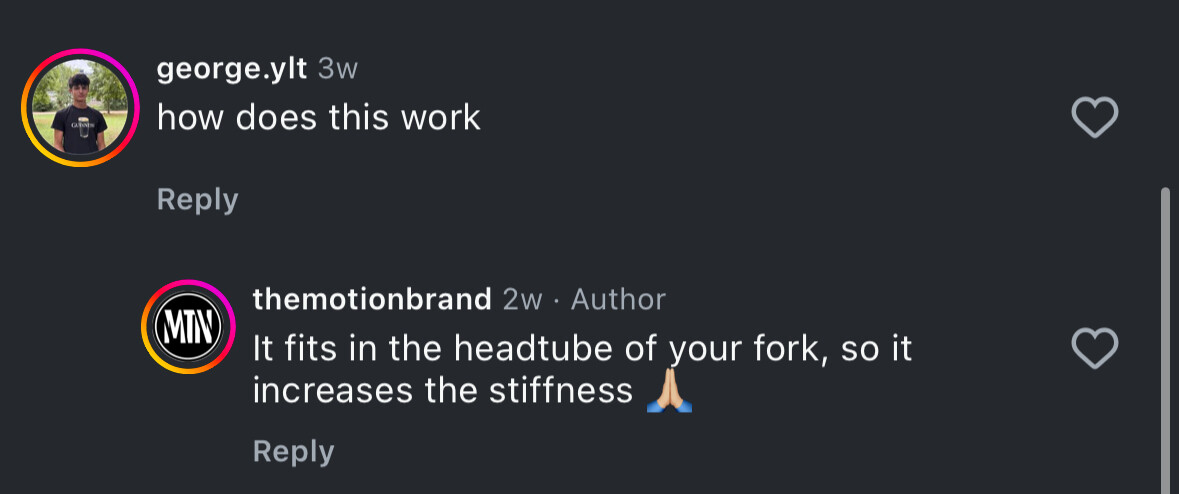The image size is (1179, 494).
Task: Reply to themotionbrand's comment
Action: click(293, 450)
